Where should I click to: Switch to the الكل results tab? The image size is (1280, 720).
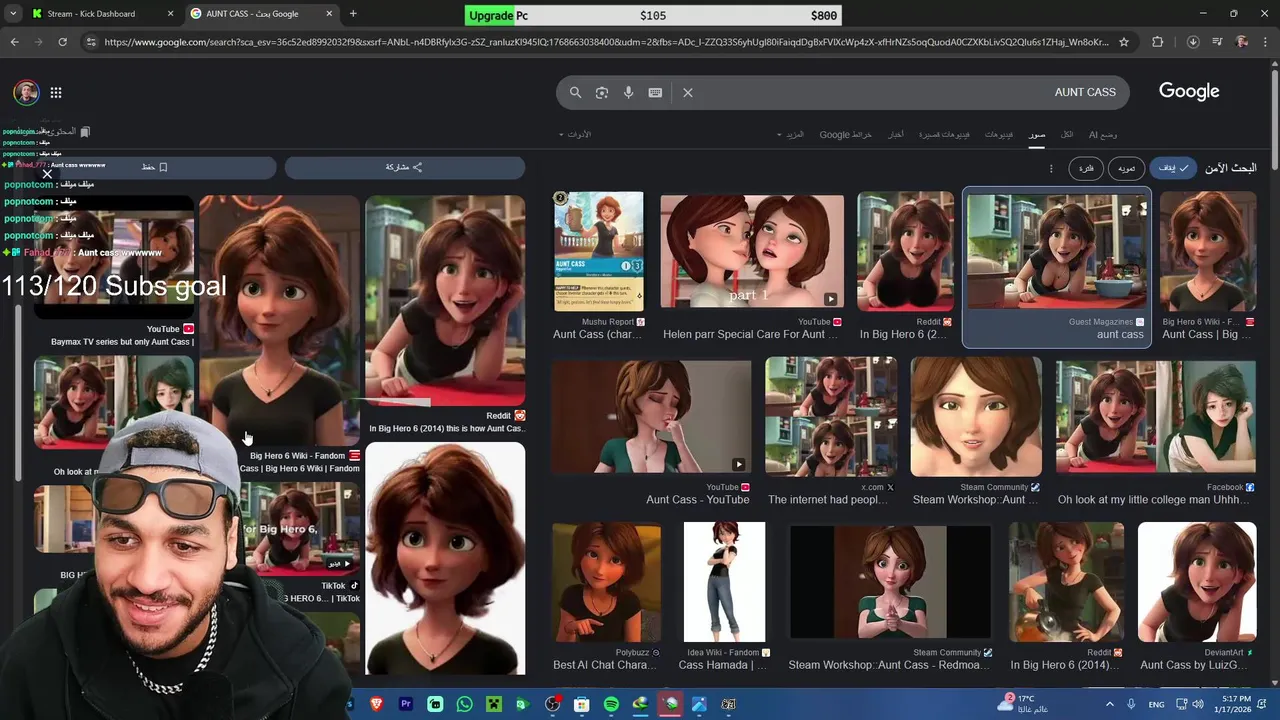pyautogui.click(x=1067, y=134)
